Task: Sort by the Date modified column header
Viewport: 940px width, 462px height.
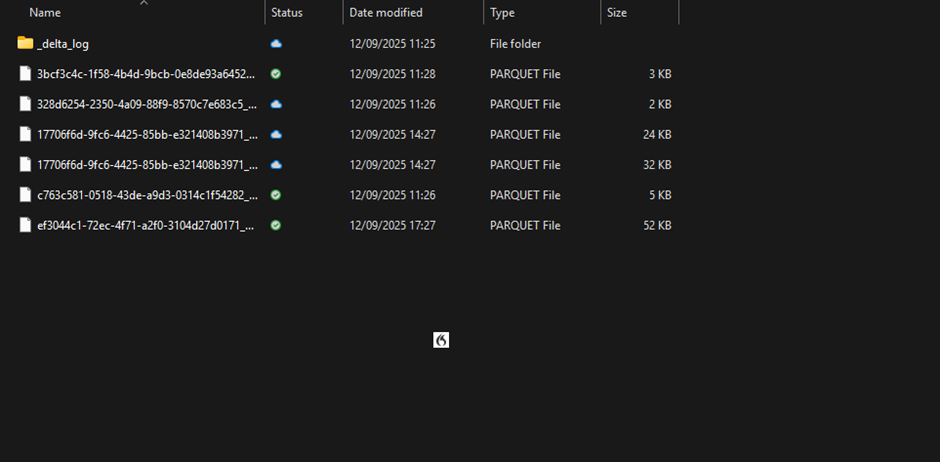Action: tap(386, 13)
